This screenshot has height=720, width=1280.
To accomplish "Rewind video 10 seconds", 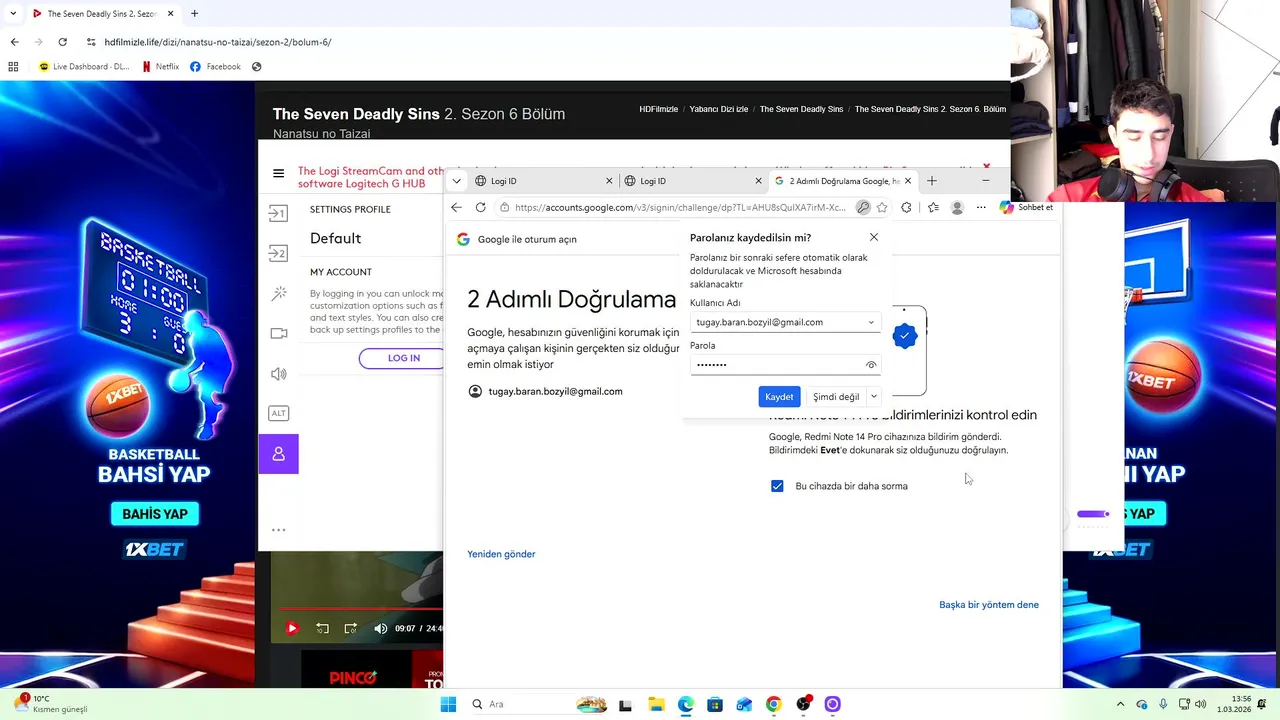I will pos(322,628).
